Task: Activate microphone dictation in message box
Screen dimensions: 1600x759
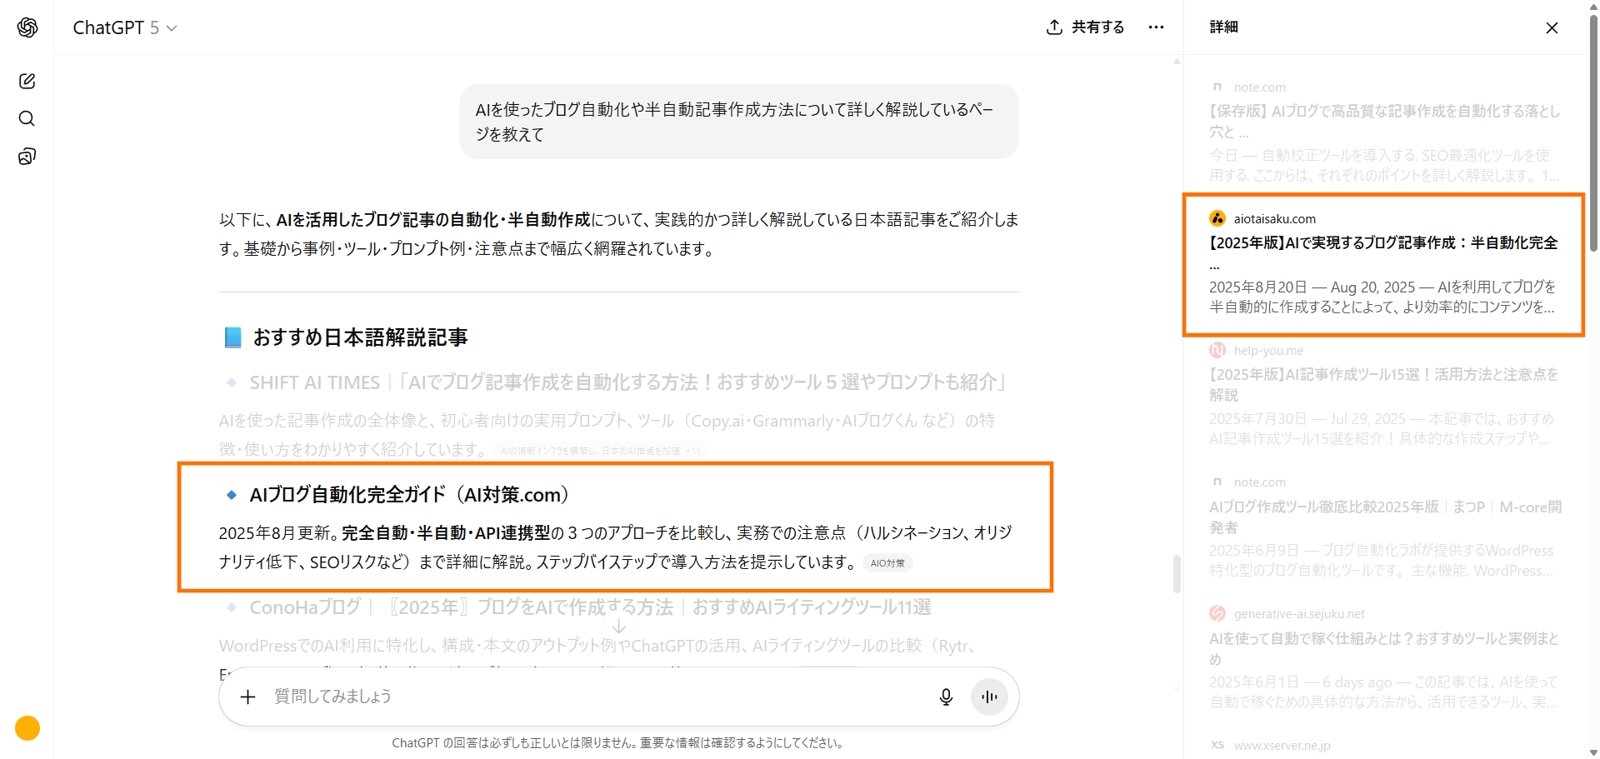Action: pyautogui.click(x=945, y=697)
